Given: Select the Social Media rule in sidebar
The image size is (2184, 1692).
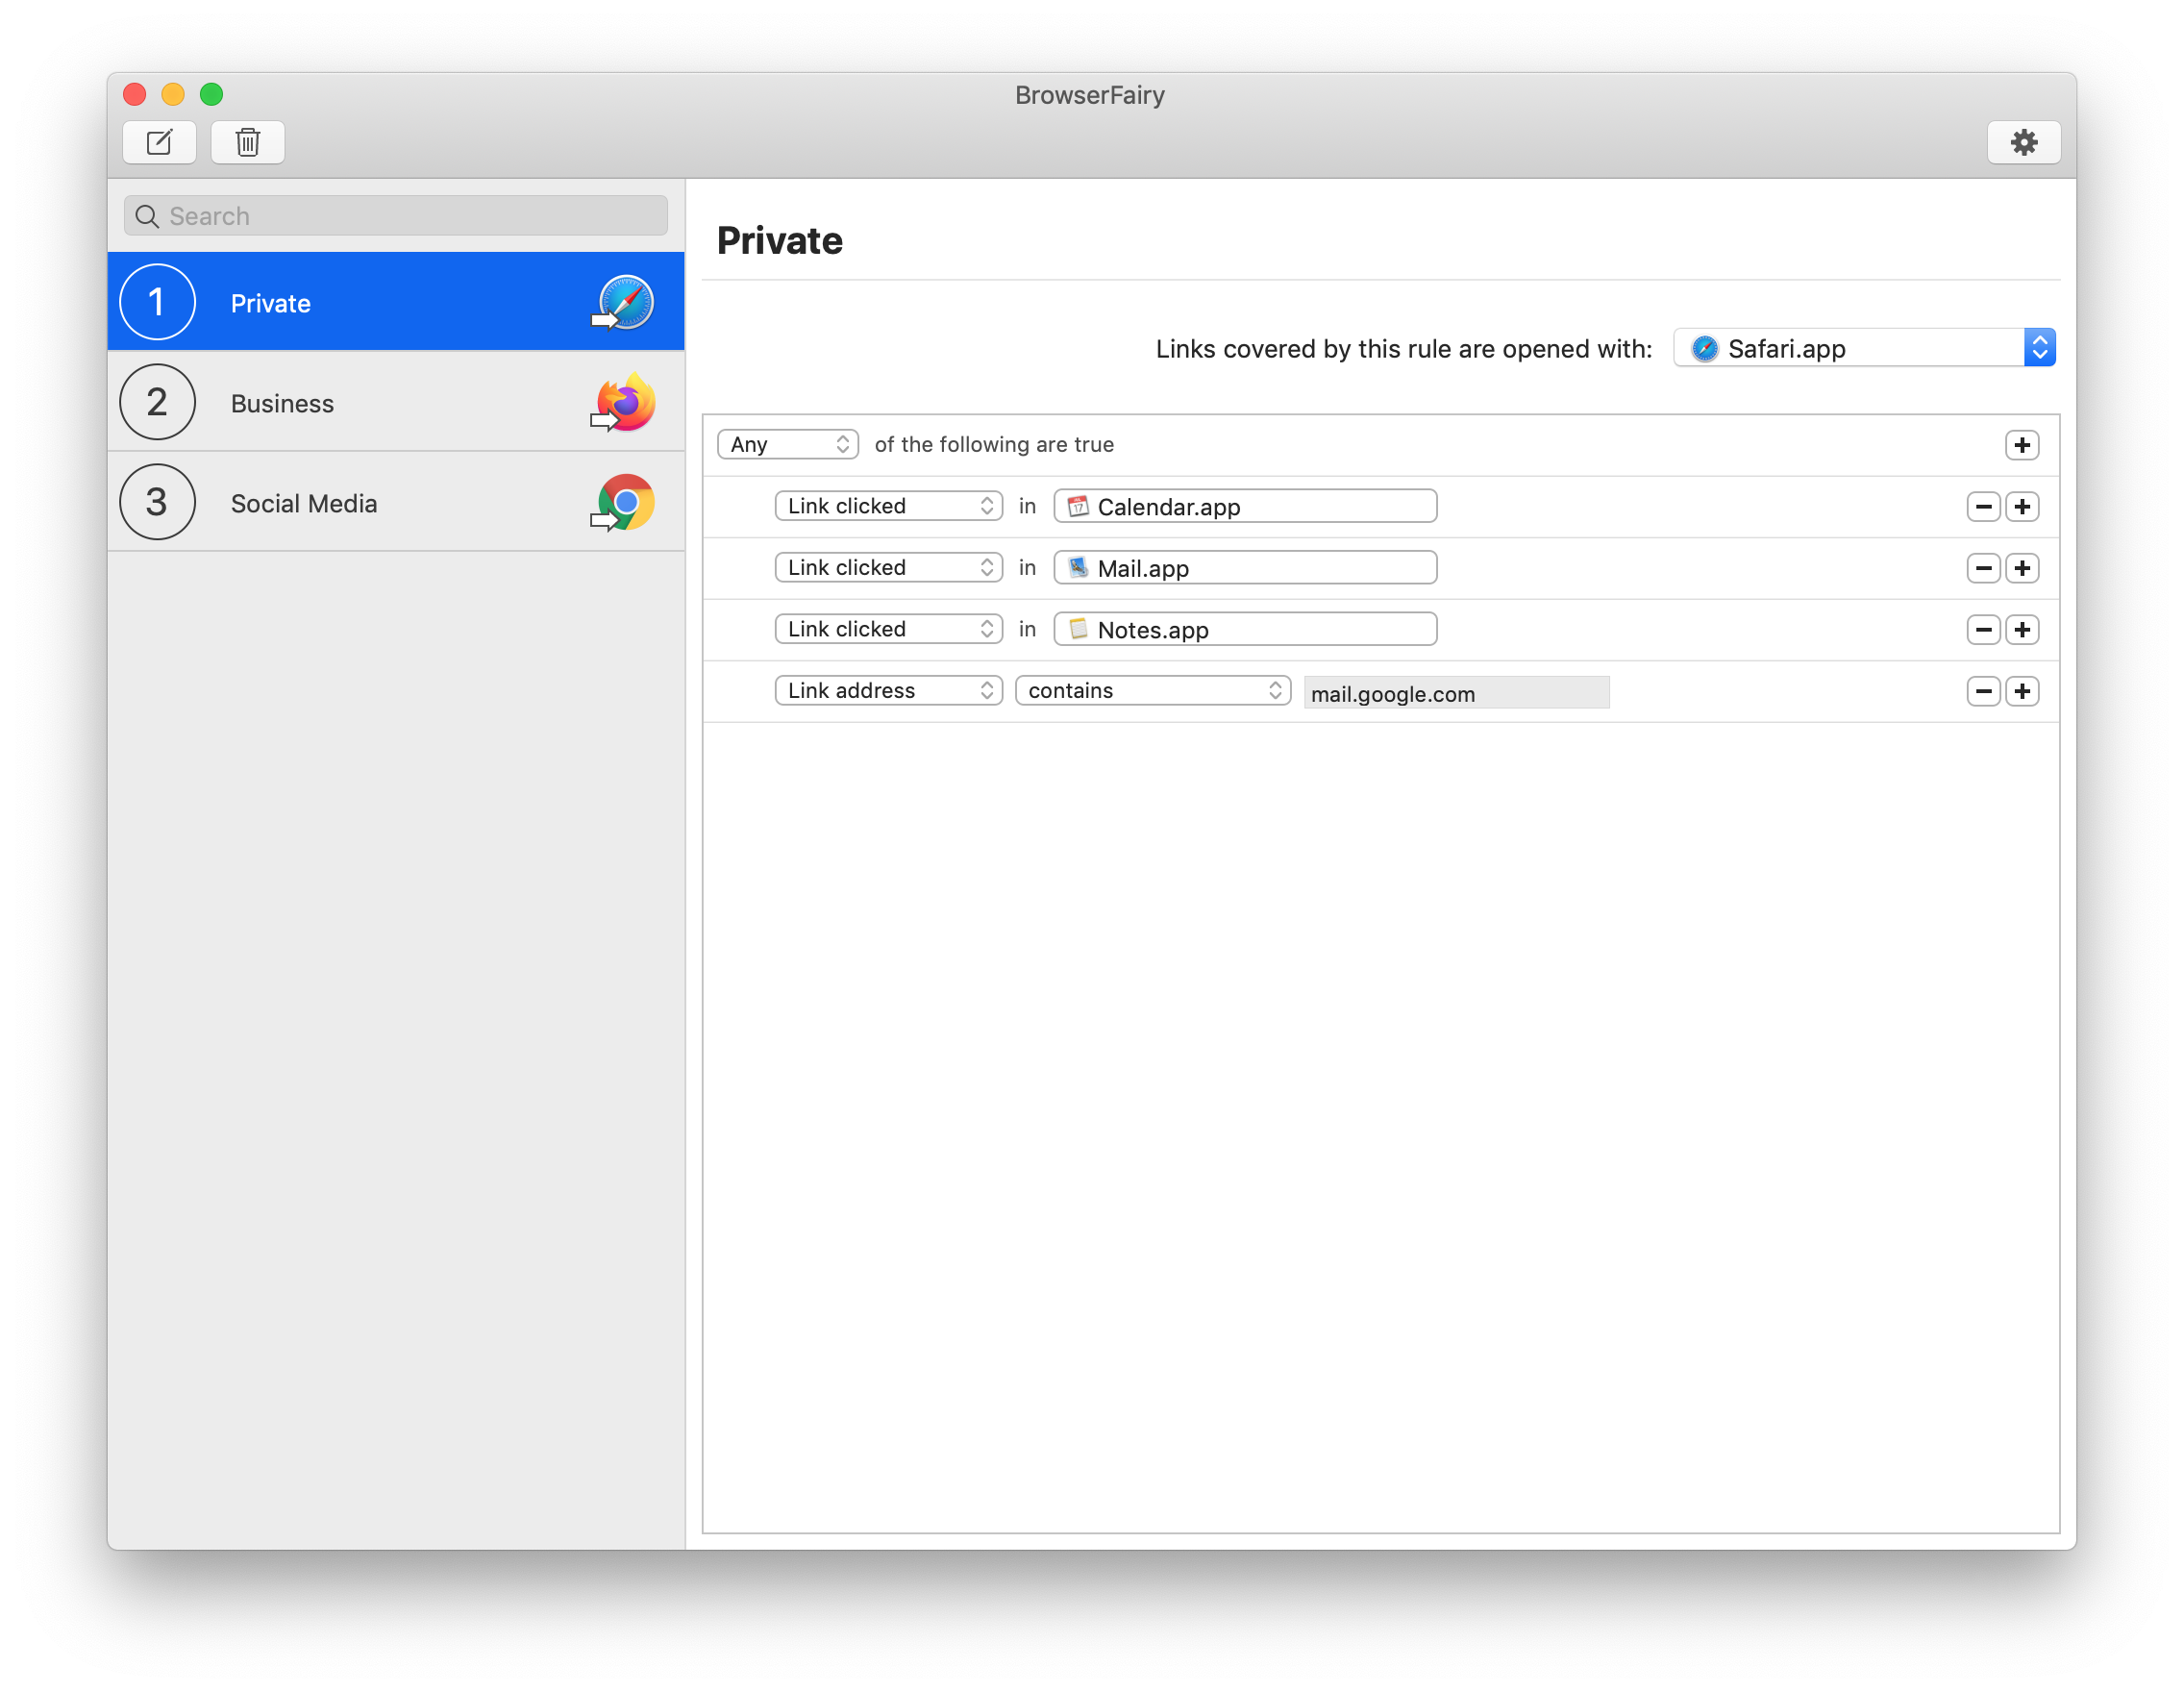Looking at the screenshot, I should pos(396,502).
